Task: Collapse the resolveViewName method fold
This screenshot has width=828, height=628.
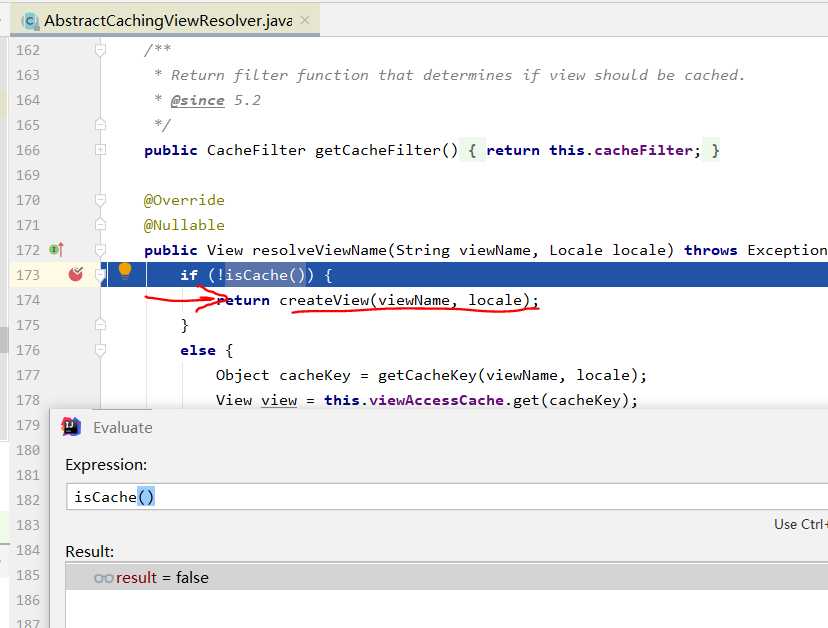Action: click(x=100, y=250)
